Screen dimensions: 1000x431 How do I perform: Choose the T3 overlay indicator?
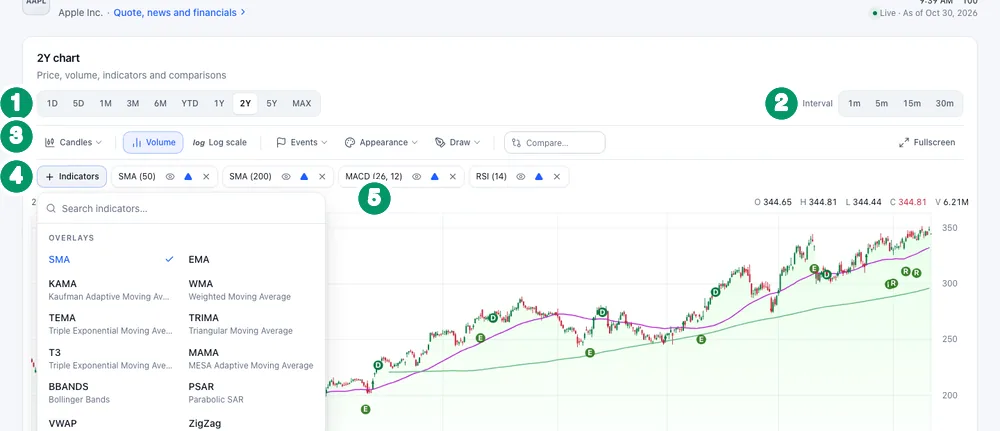(112, 358)
